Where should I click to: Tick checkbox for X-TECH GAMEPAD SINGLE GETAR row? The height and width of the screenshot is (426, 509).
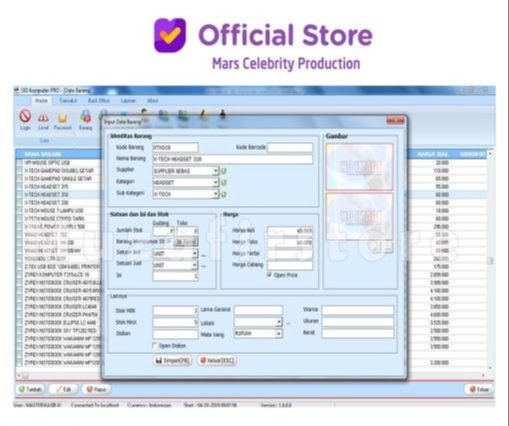[x=19, y=179]
